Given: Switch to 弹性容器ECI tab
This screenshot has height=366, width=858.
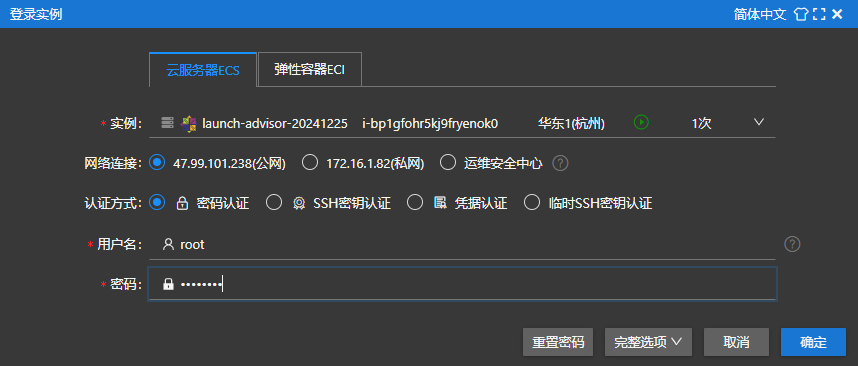Looking at the screenshot, I should tap(310, 69).
